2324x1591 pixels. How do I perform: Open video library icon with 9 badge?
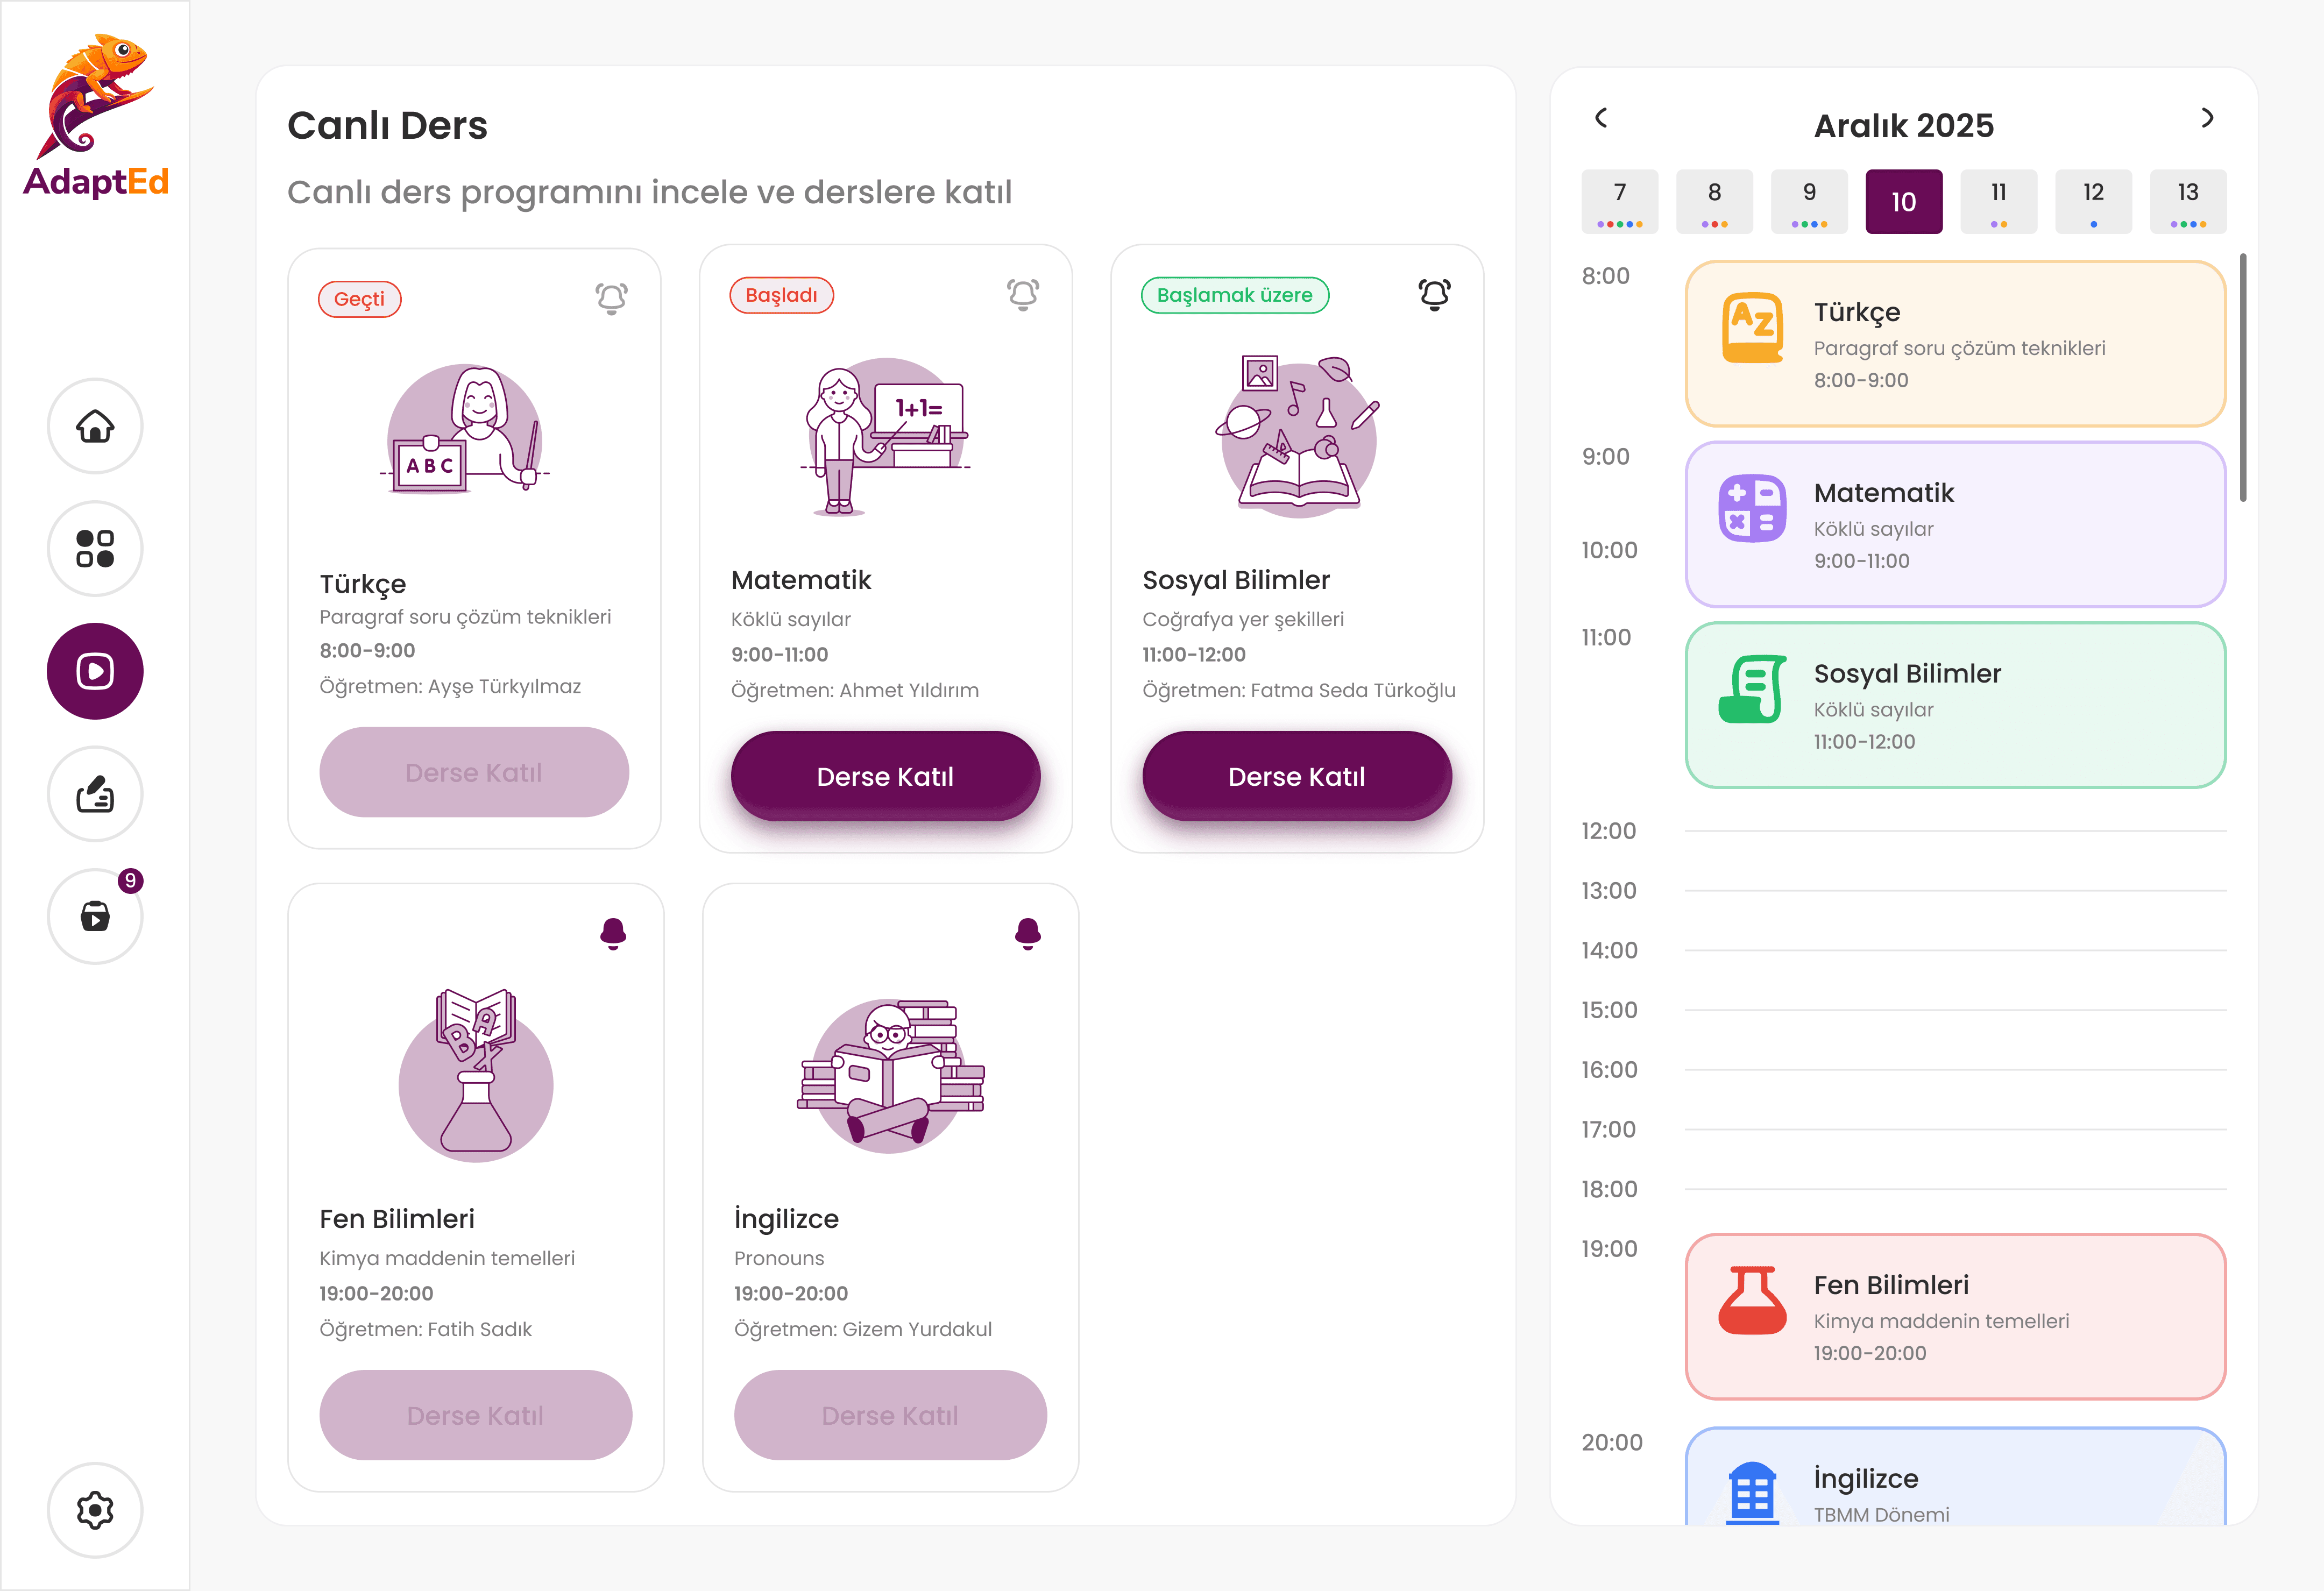95,916
